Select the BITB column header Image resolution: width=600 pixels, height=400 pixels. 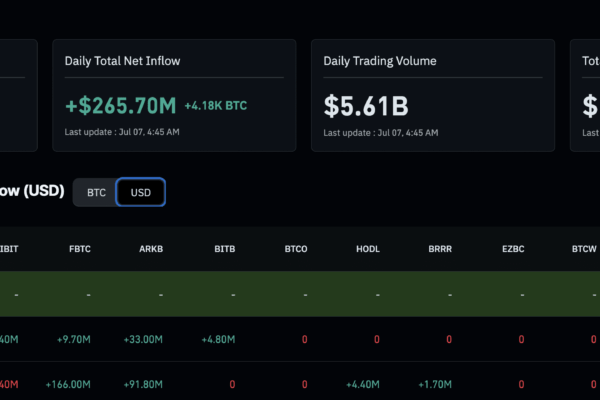click(225, 249)
